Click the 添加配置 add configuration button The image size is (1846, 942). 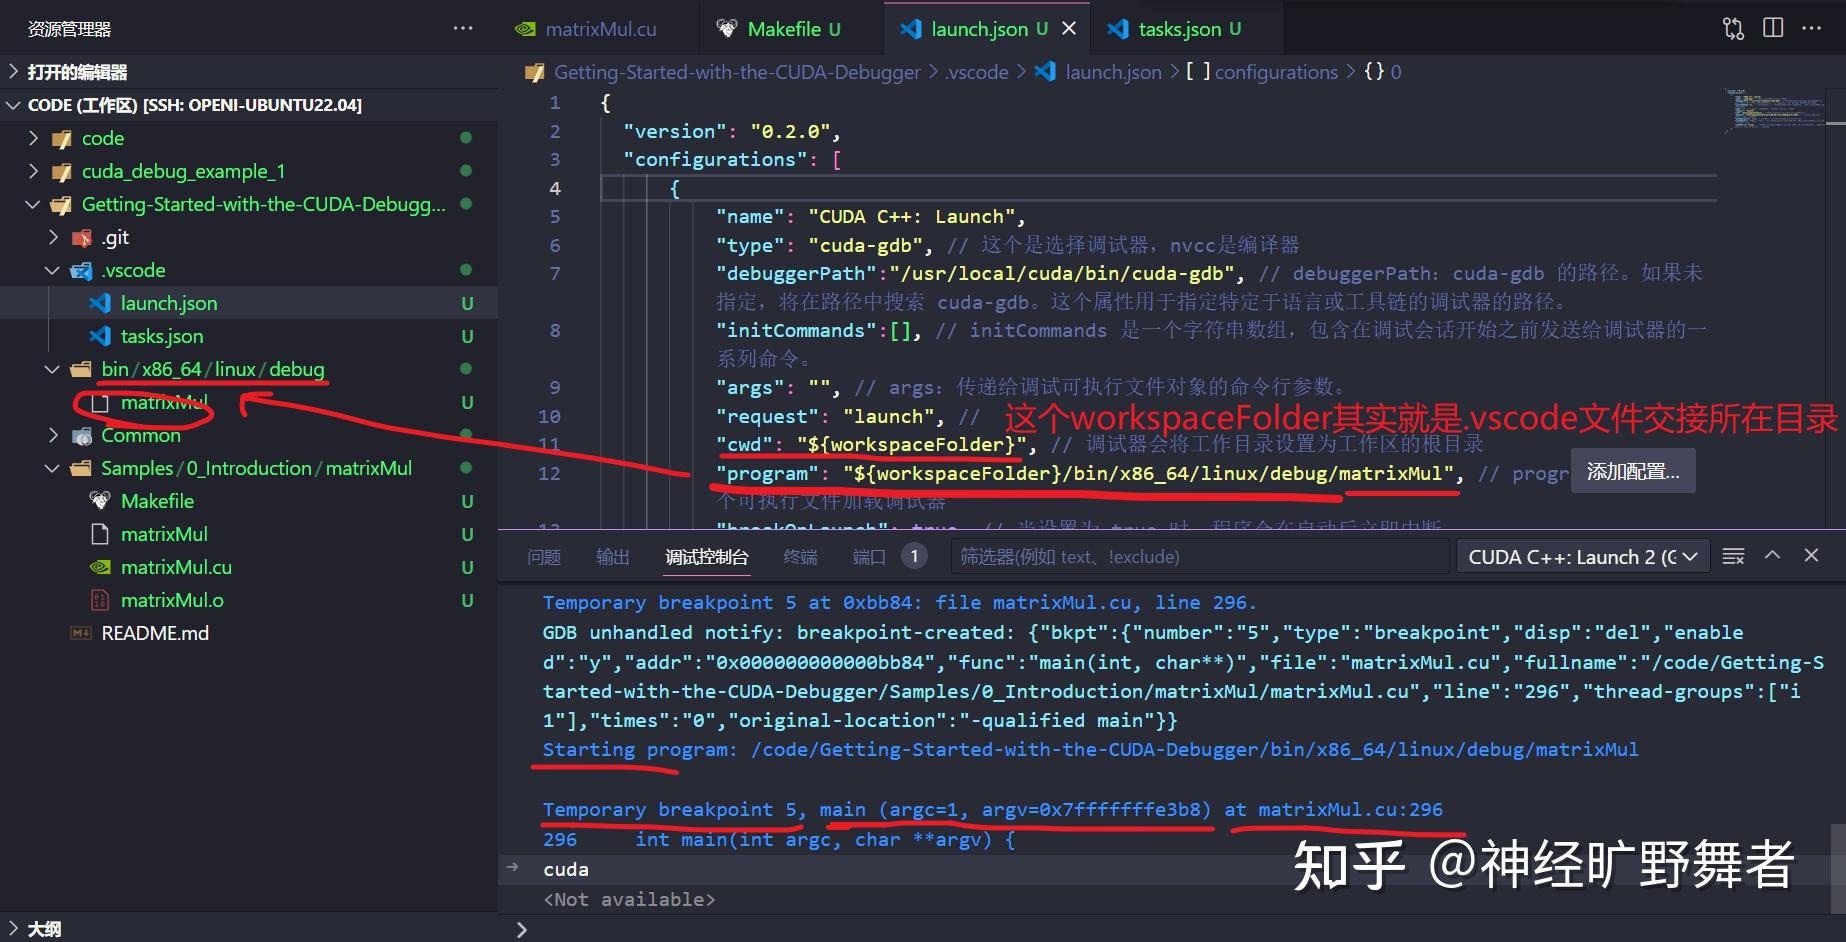[x=1632, y=470]
